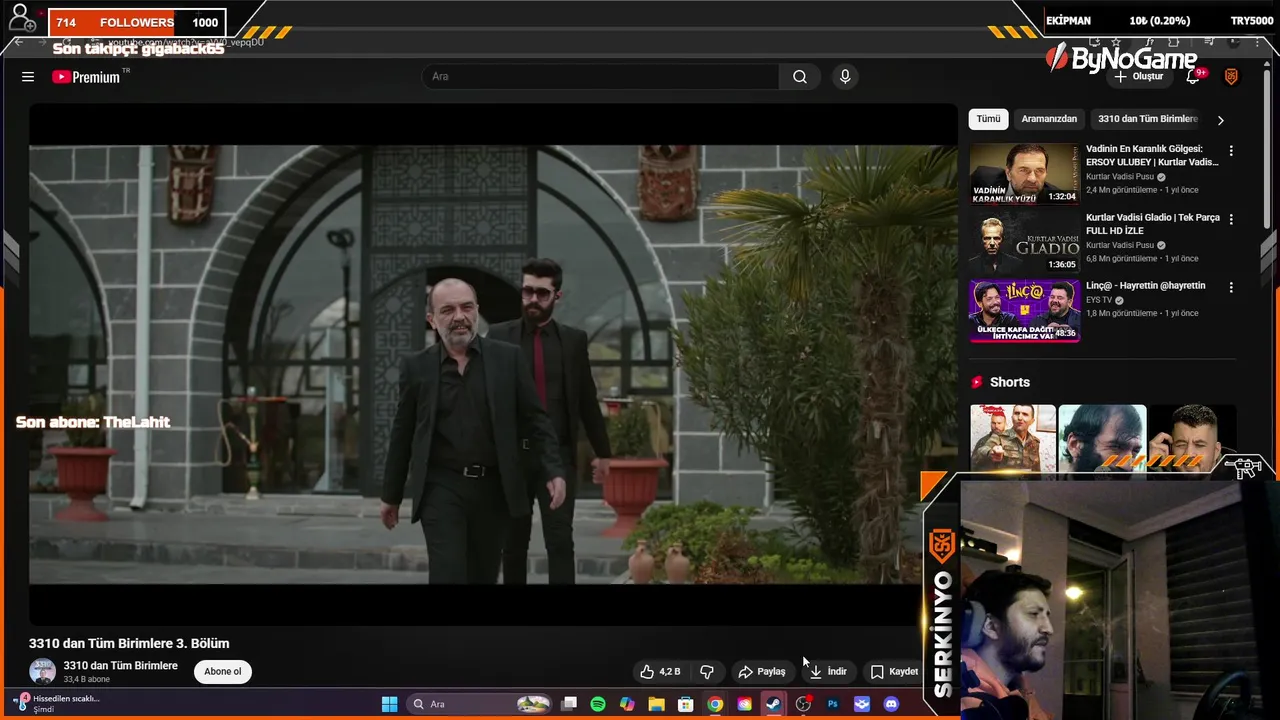The width and height of the screenshot is (1280, 720).
Task: Open more options for Linç@ Hayrettin video
Action: tap(1231, 287)
